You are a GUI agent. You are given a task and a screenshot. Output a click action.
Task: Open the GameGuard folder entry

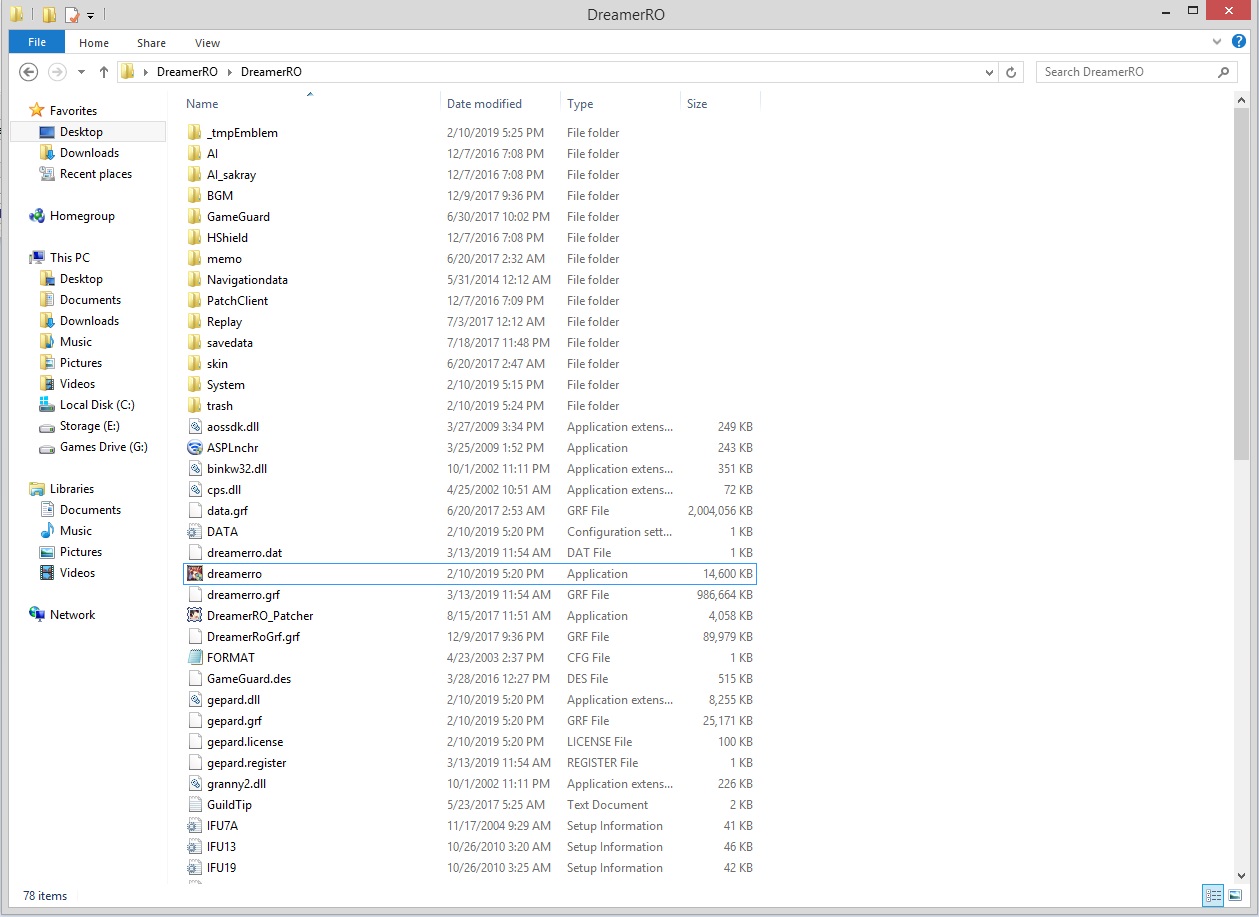tap(238, 217)
